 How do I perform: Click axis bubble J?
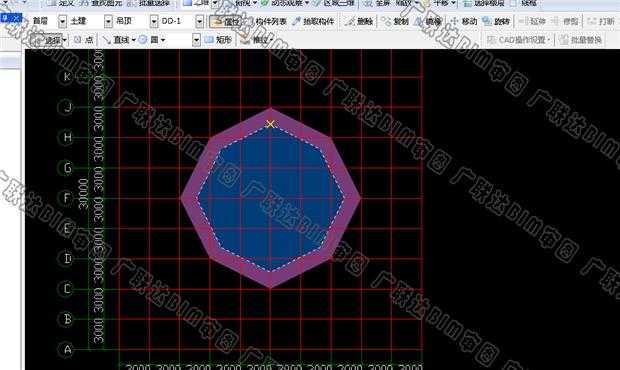click(x=67, y=107)
